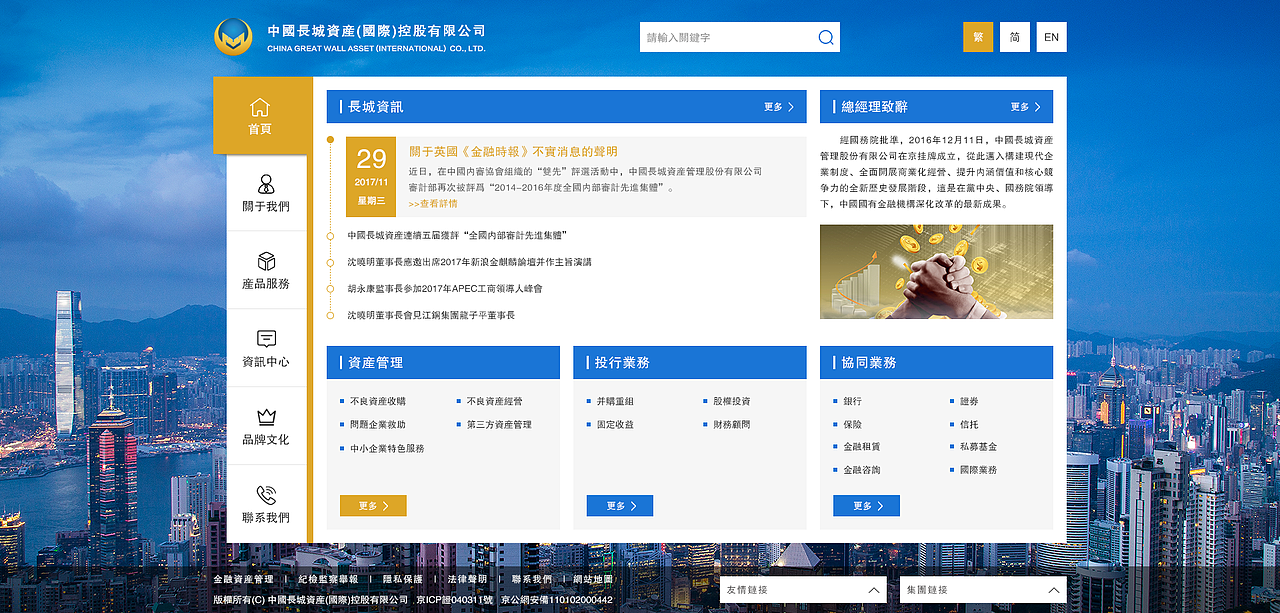
Task: Open the 并購重組 link
Action: pyautogui.click(x=615, y=401)
